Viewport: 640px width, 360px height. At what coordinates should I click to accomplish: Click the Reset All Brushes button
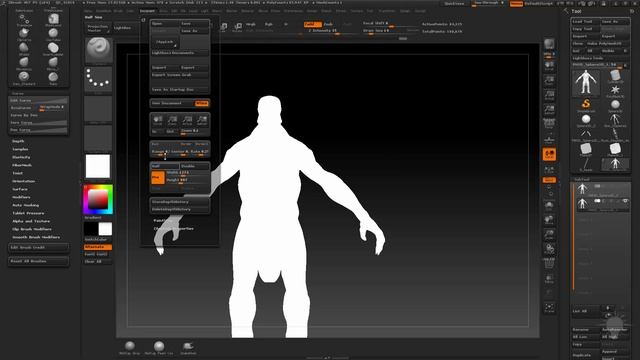tap(38, 261)
